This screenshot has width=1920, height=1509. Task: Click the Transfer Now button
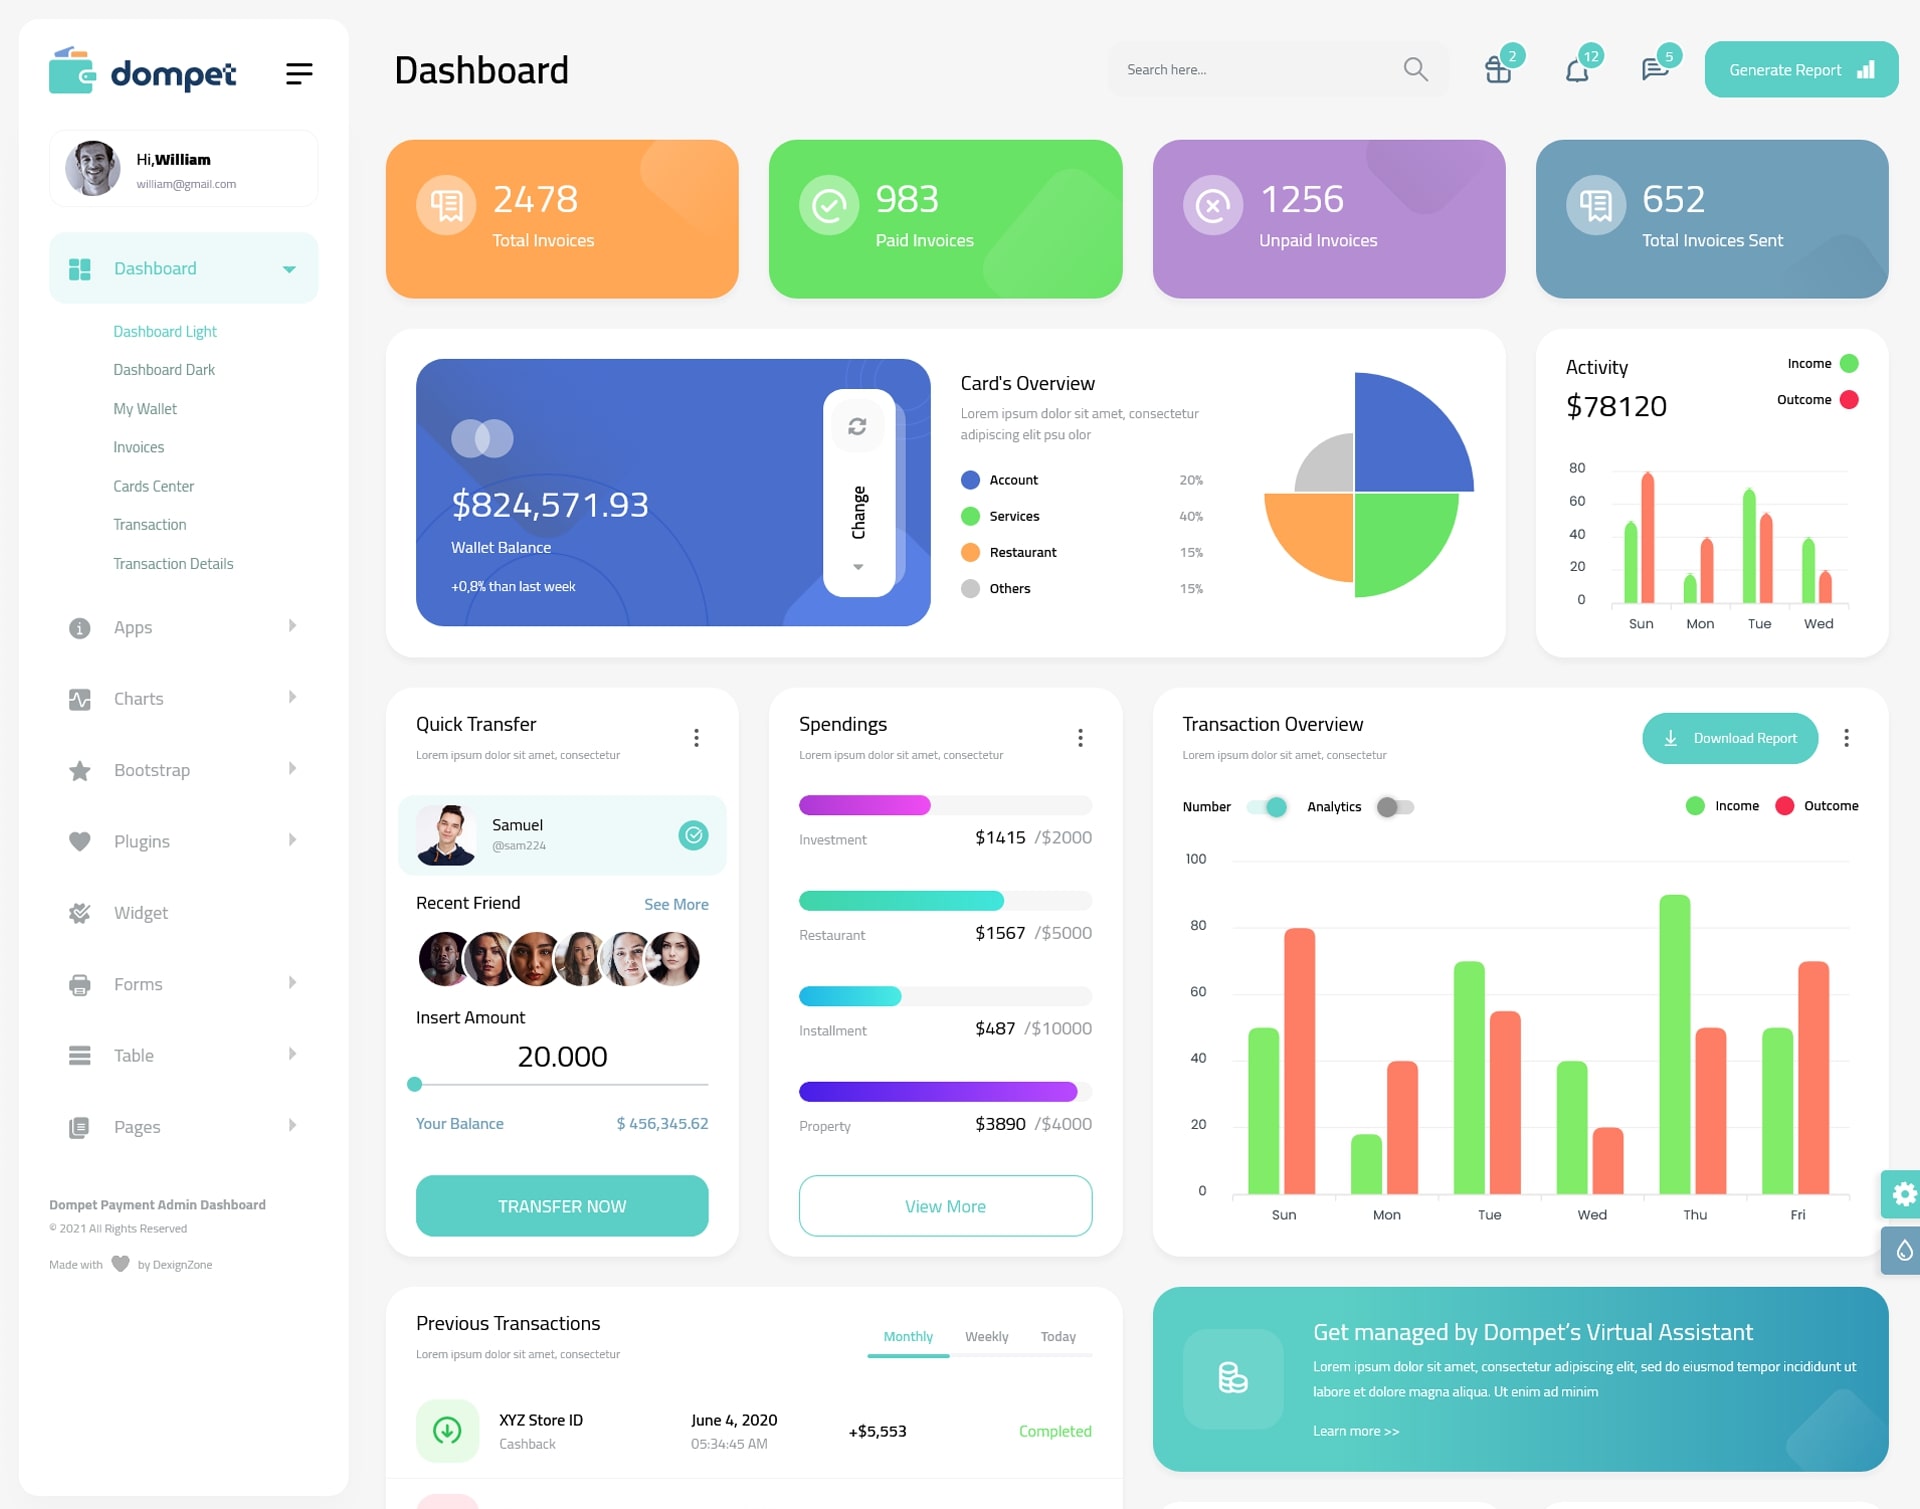coord(561,1205)
